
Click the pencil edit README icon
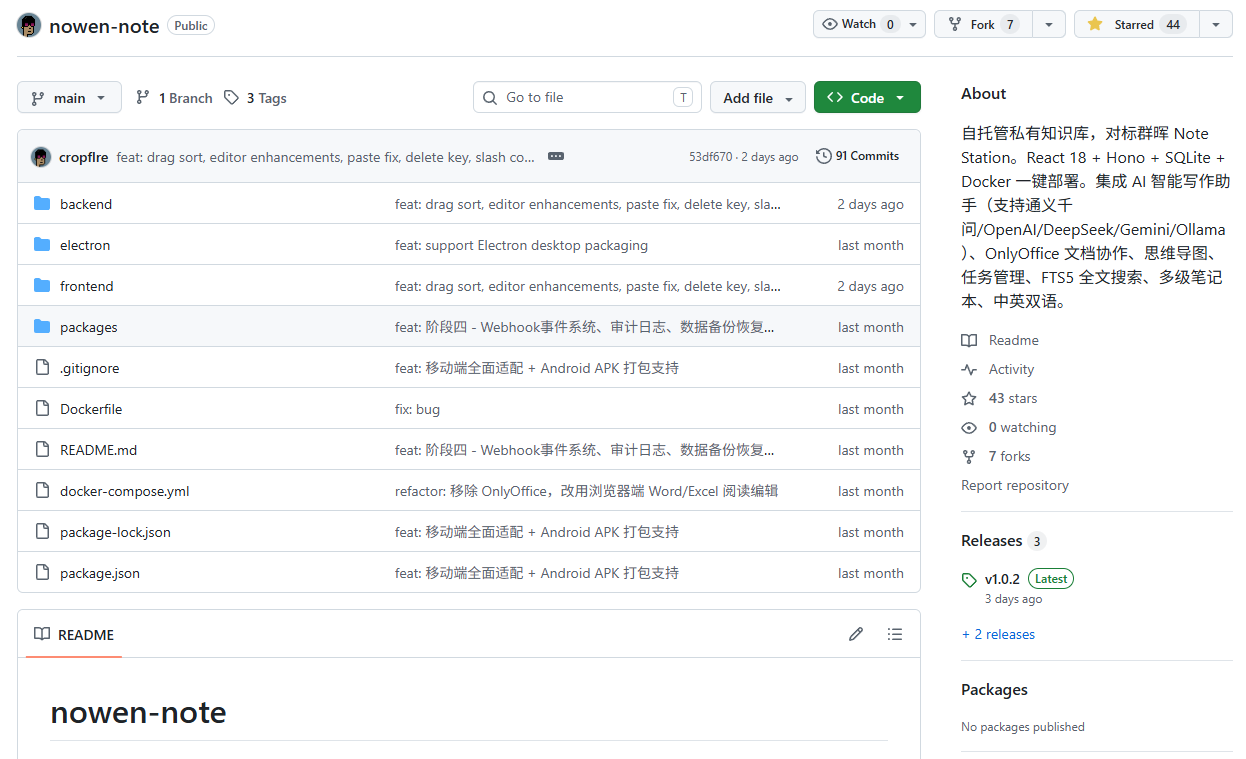coord(856,634)
